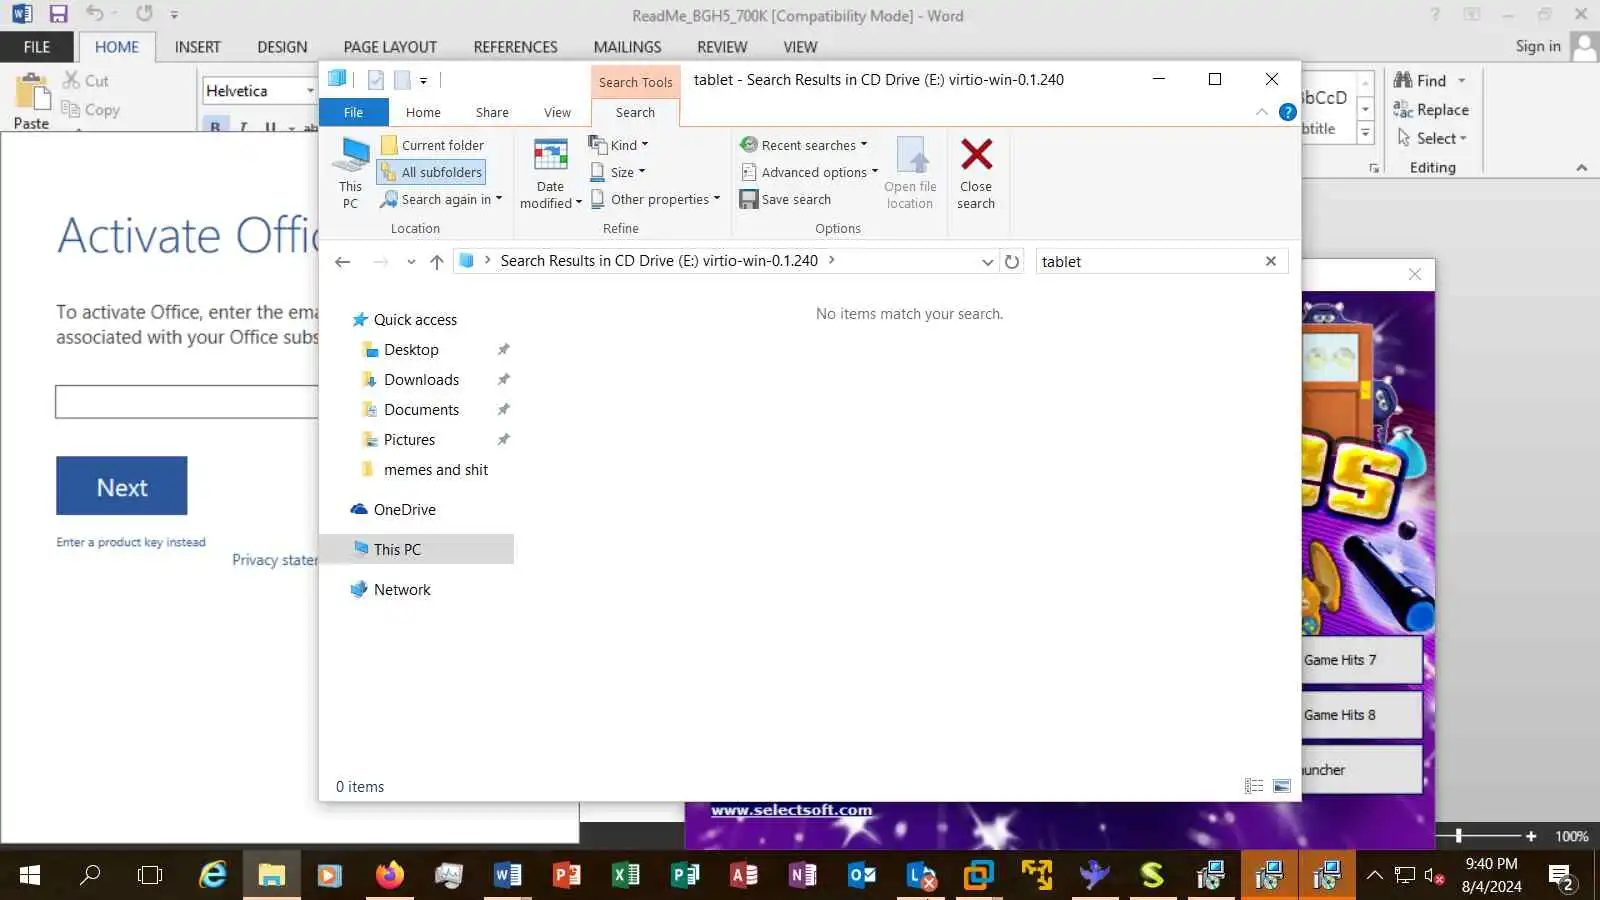
Task: Switch Explorer to large icons view
Action: tap(1282, 786)
